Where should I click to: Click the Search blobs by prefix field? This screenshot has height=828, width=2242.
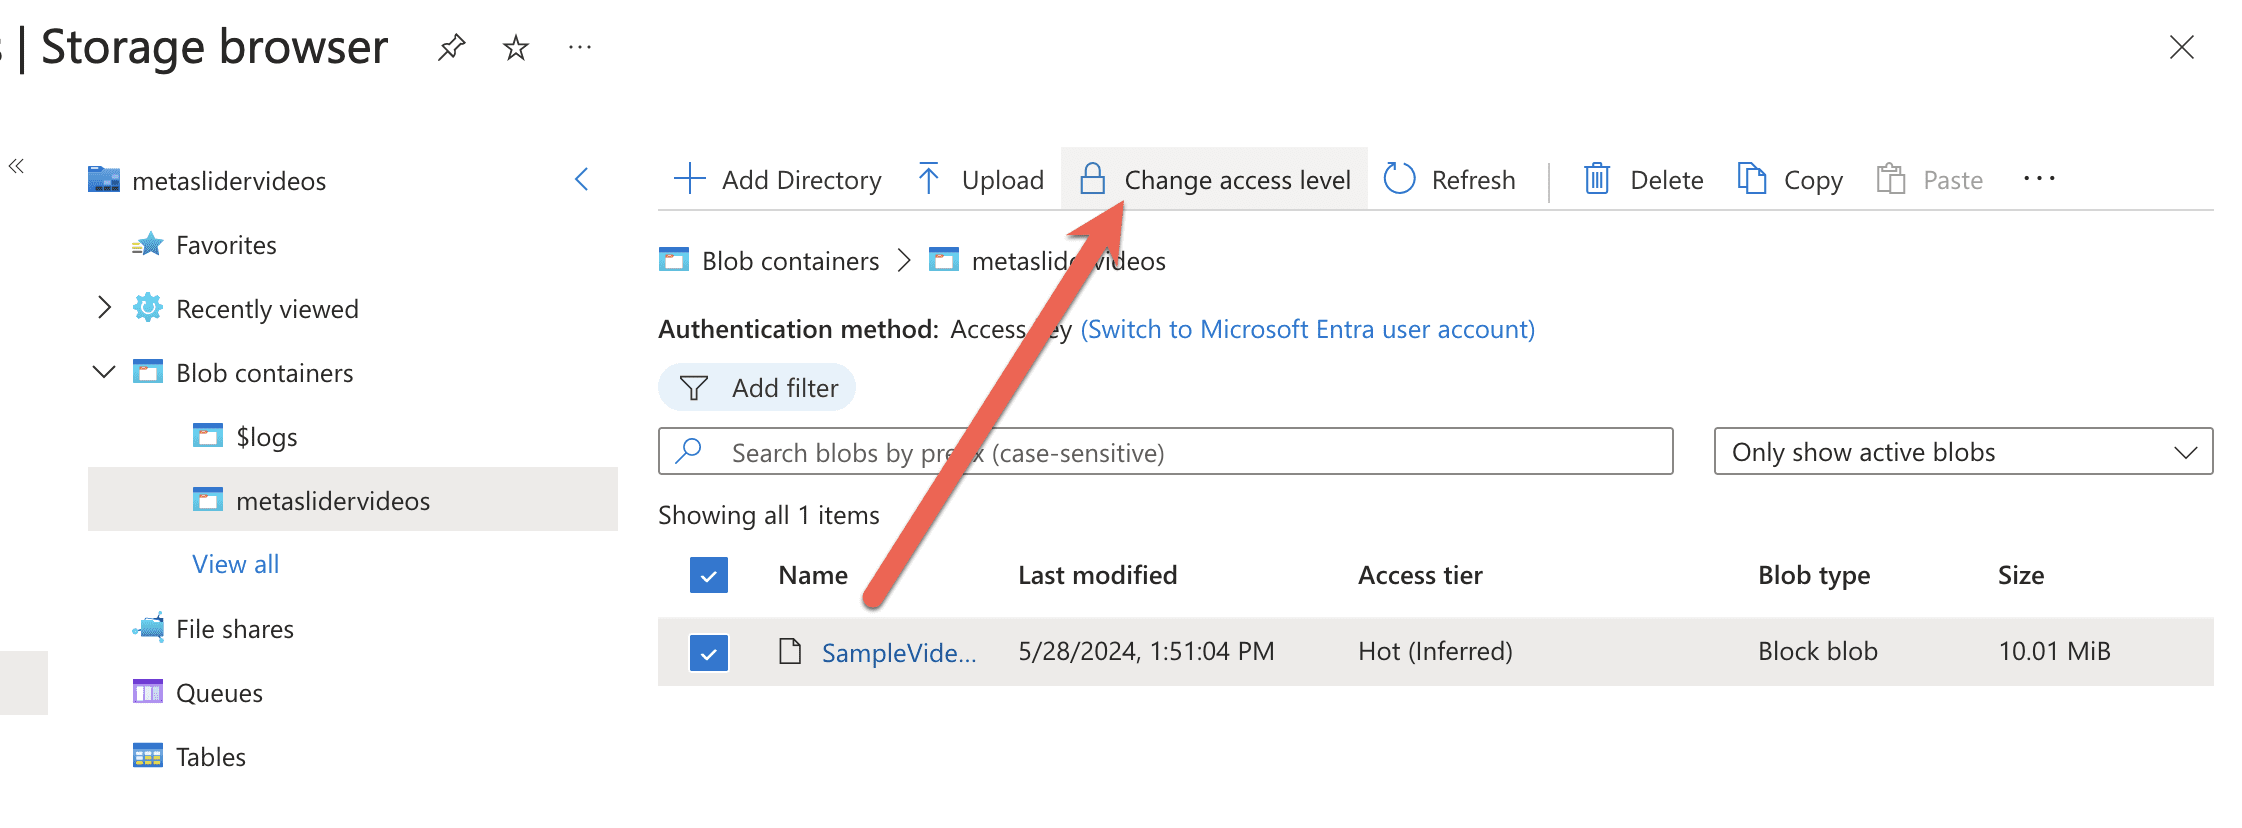pyautogui.click(x=1165, y=452)
